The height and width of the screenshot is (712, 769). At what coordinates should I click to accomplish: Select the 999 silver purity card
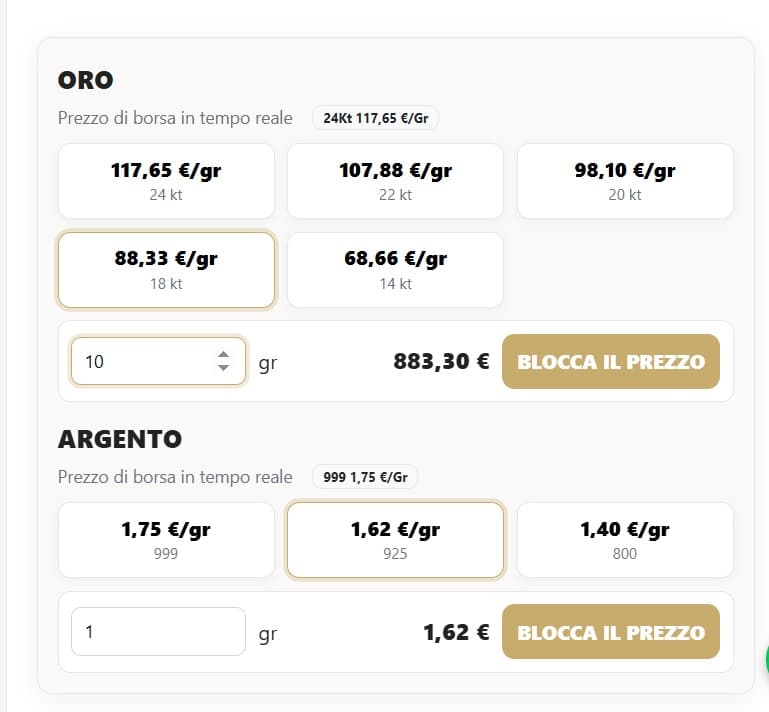pos(166,540)
